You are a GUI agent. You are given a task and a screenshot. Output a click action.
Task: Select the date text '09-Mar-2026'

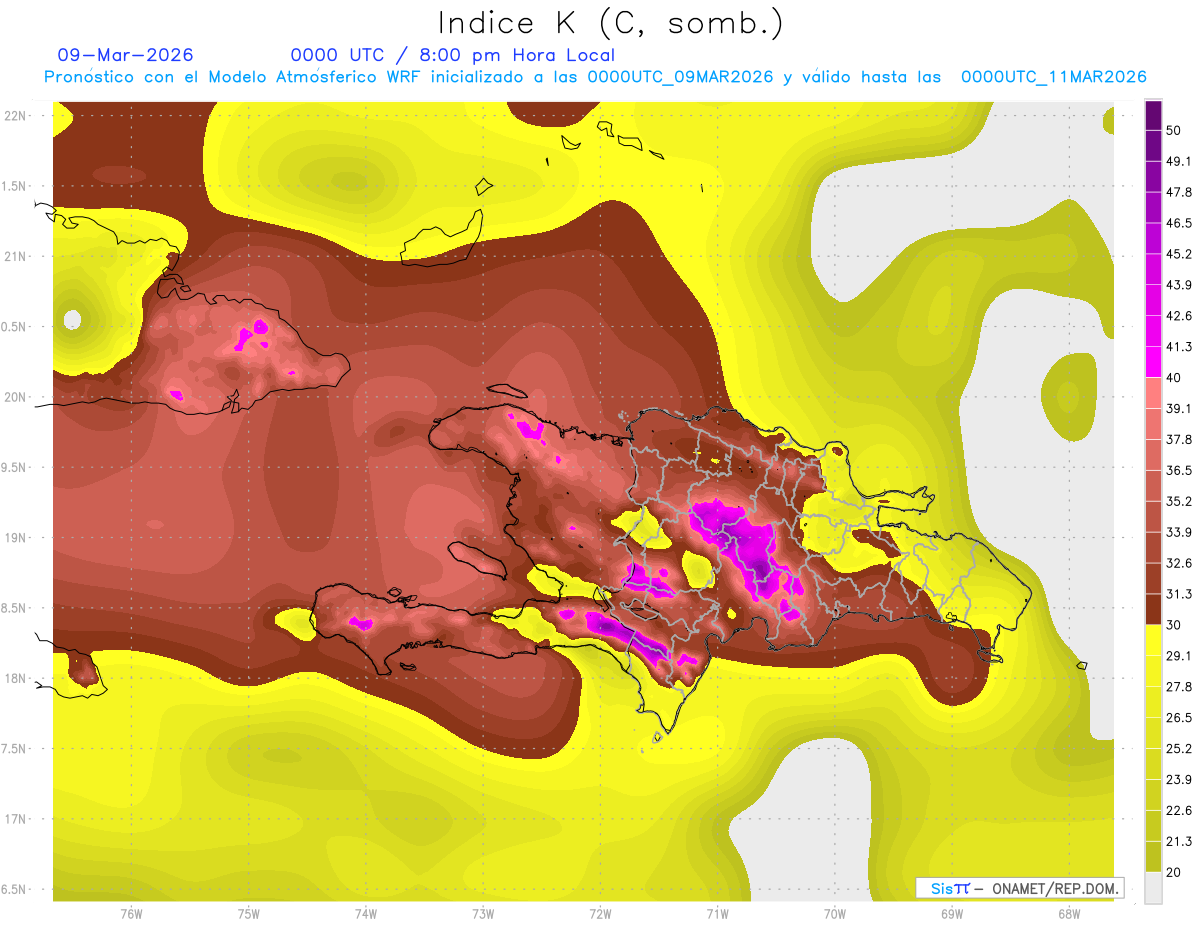pyautogui.click(x=126, y=55)
